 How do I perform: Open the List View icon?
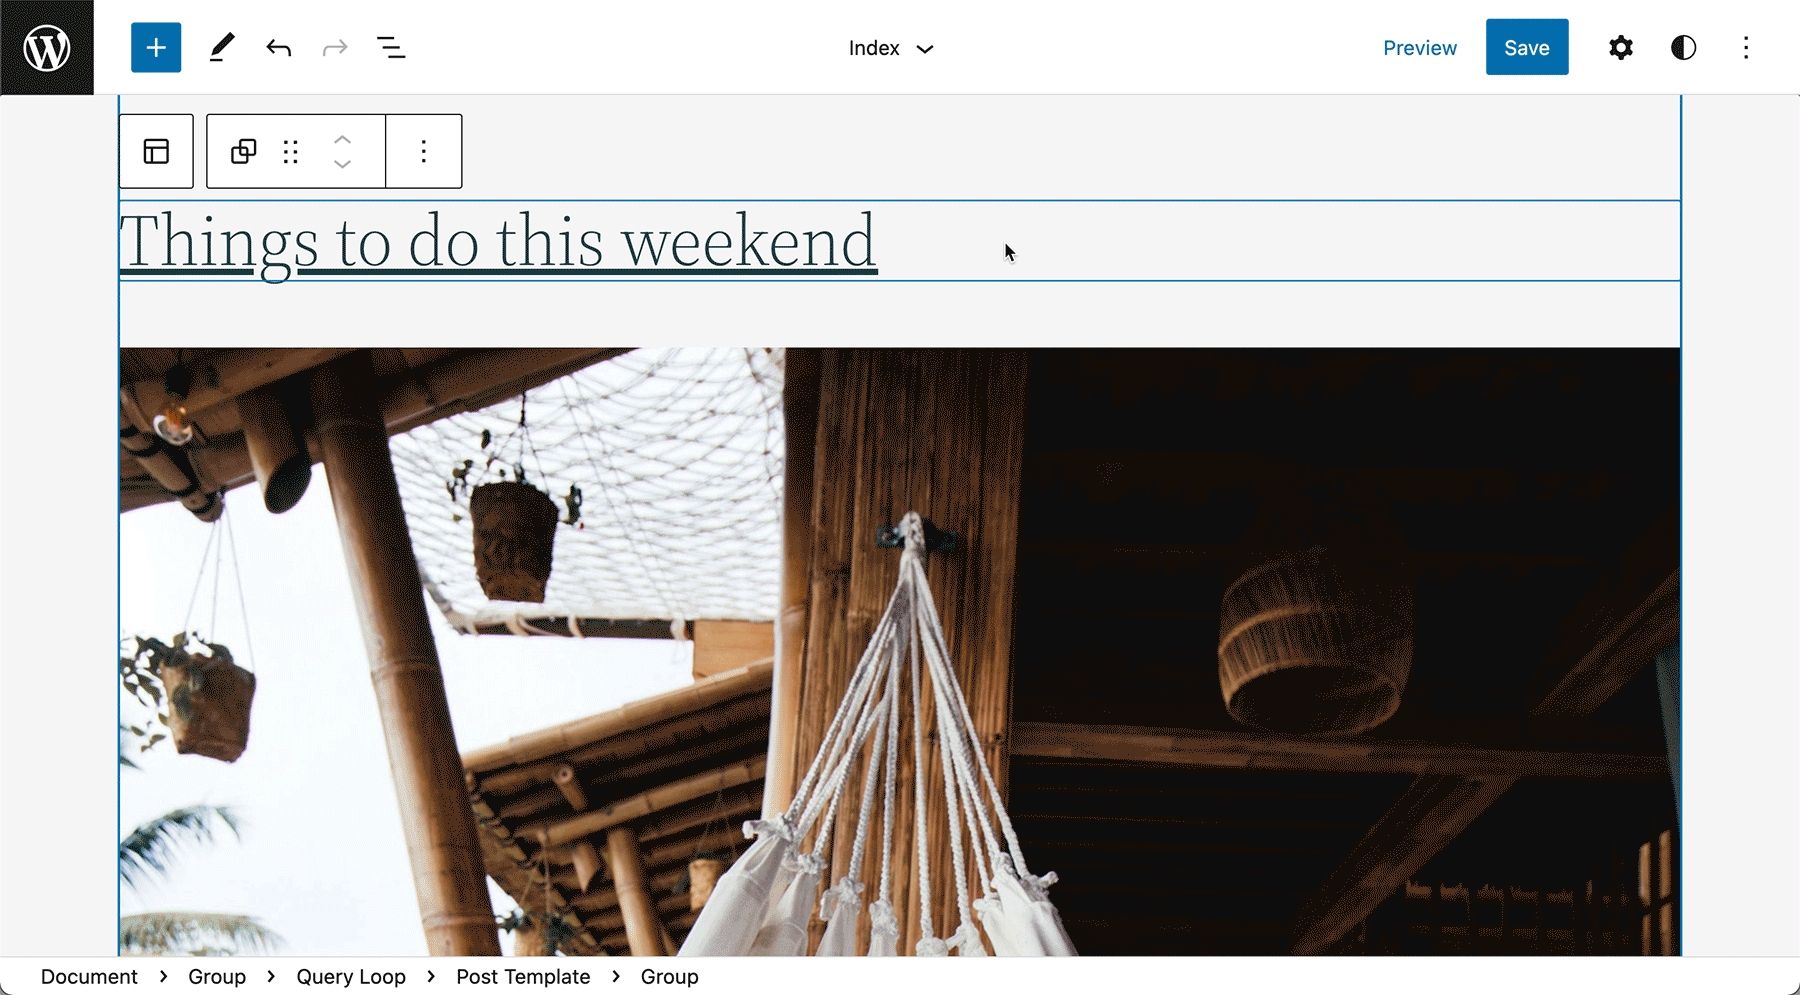click(391, 48)
